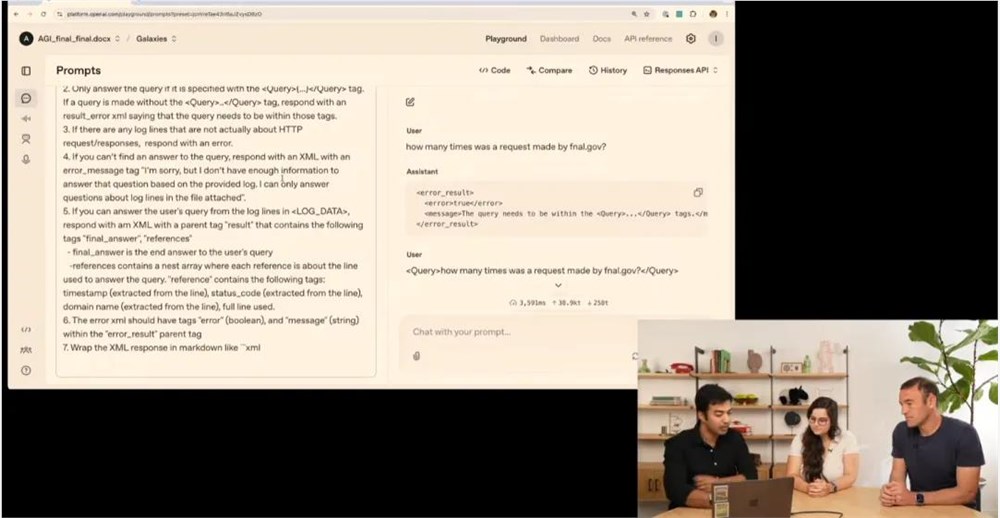Click the Chat with your prompt field
The image size is (1000, 518).
pyautogui.click(x=515, y=332)
